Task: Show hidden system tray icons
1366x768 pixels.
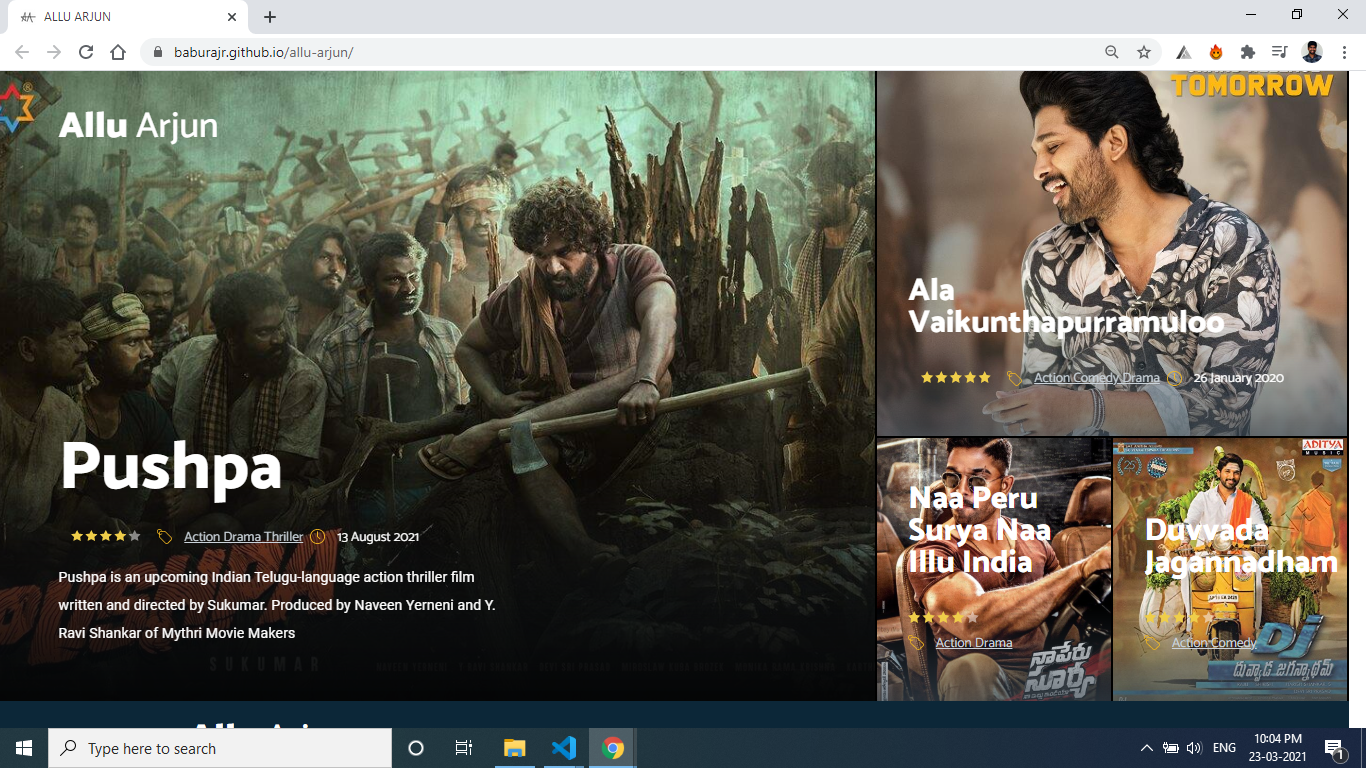Action: pos(1146,748)
